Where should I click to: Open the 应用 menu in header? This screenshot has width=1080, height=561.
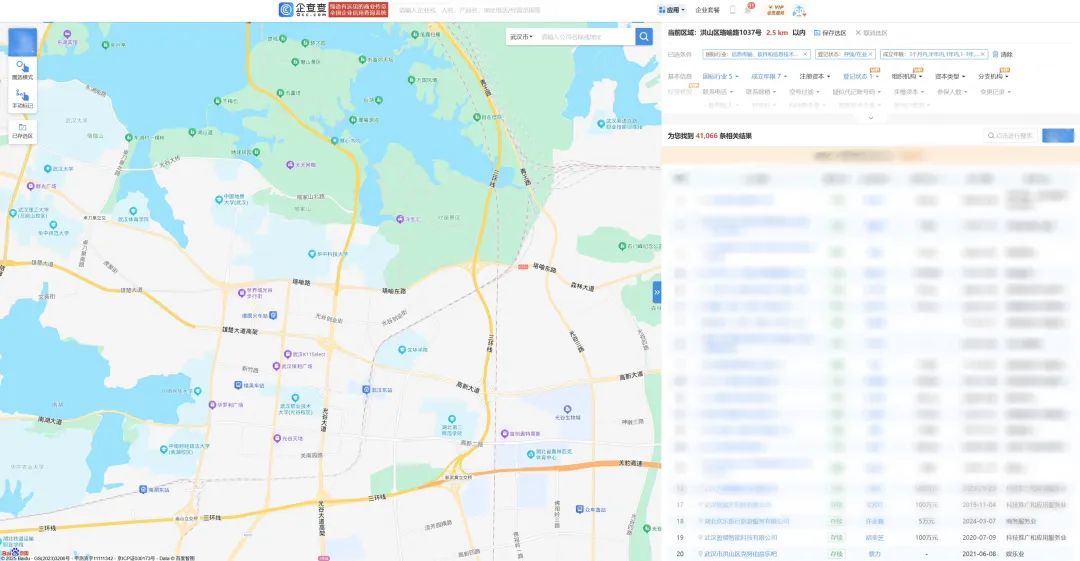coord(672,10)
